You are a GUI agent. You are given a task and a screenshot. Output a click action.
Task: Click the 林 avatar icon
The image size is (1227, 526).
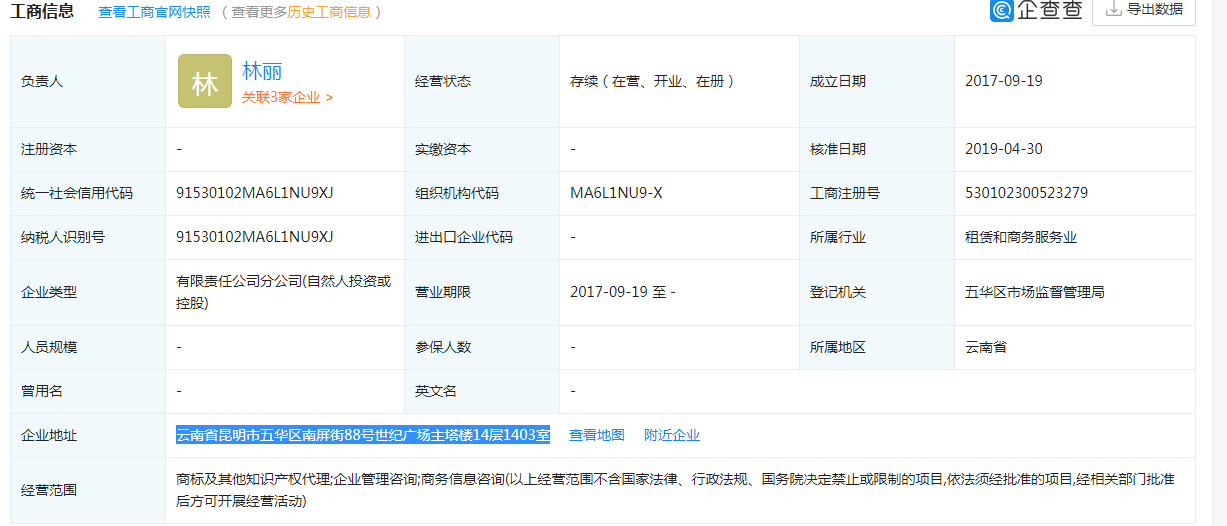[204, 82]
